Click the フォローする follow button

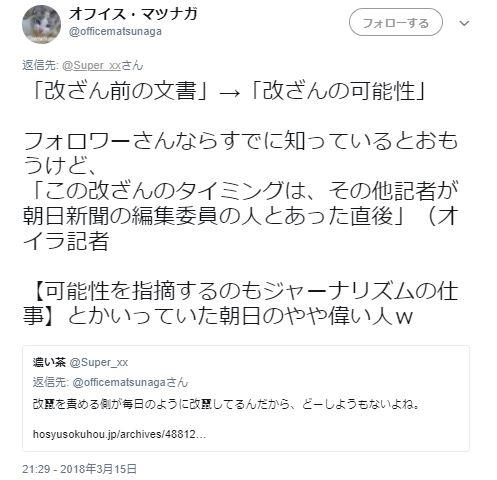tap(396, 23)
